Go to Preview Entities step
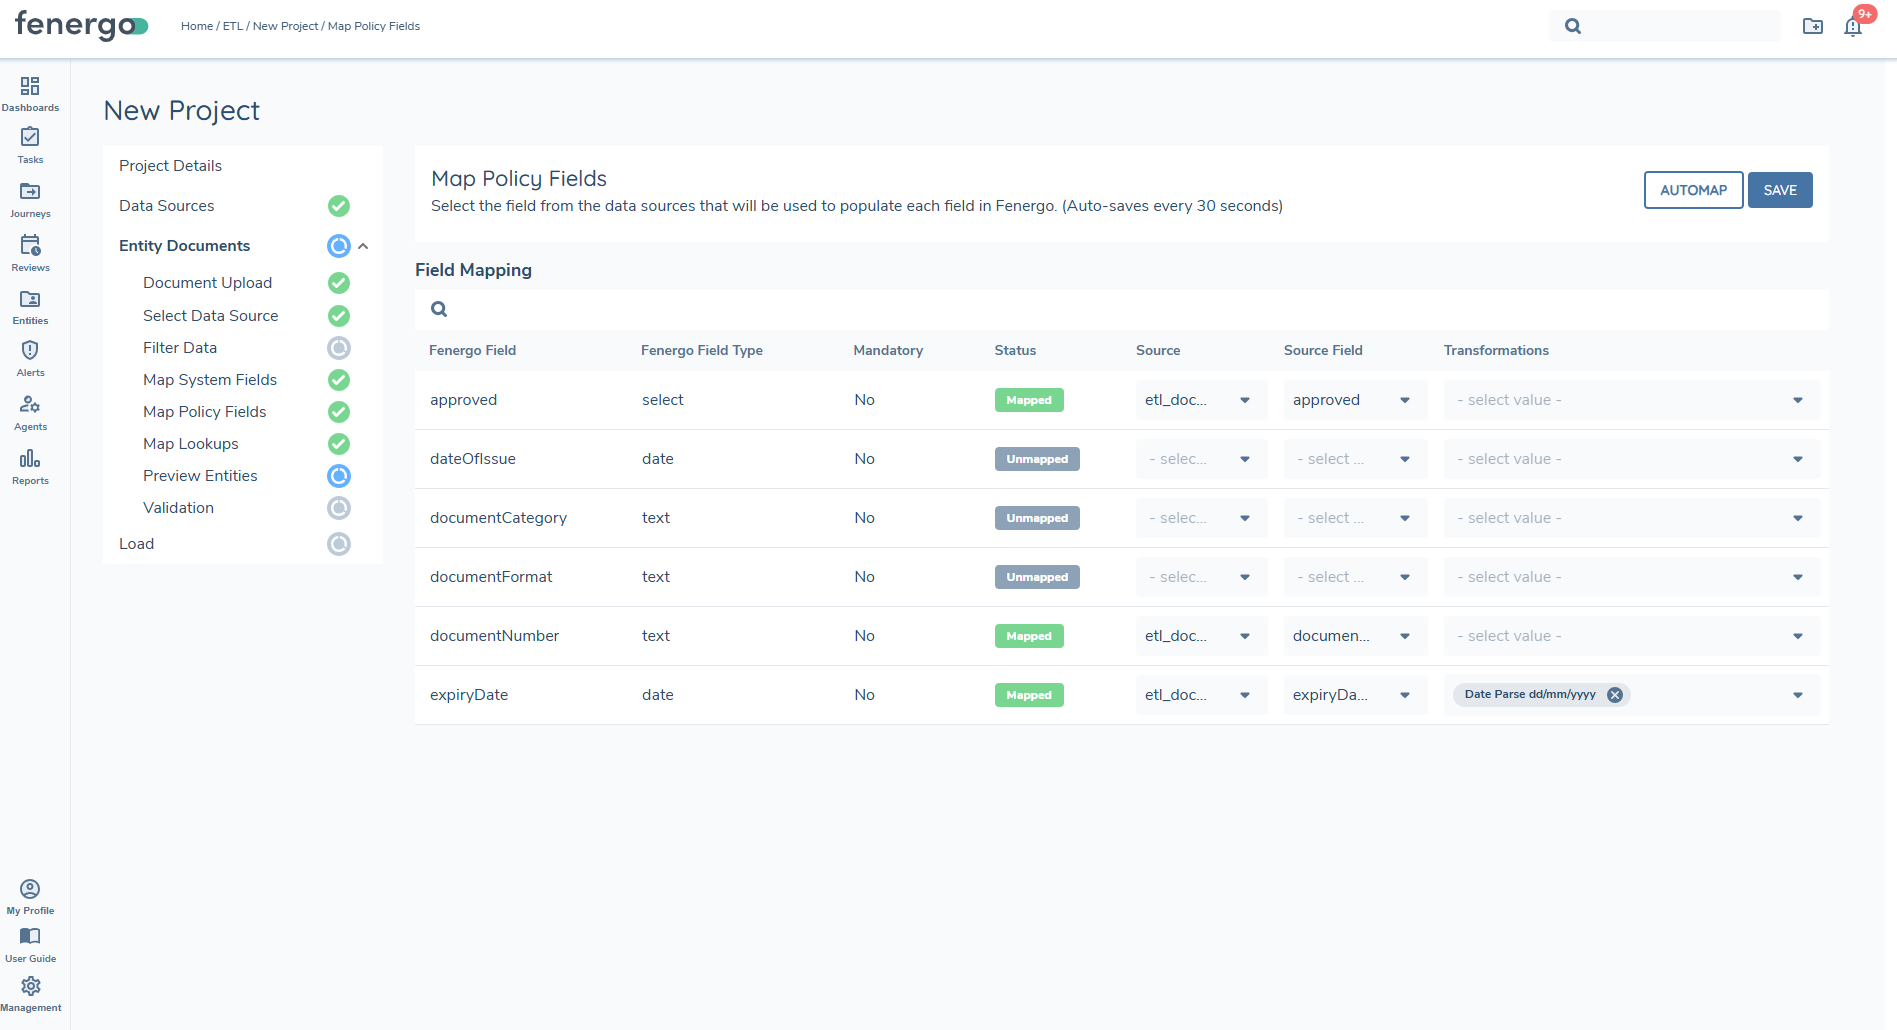 (x=200, y=475)
